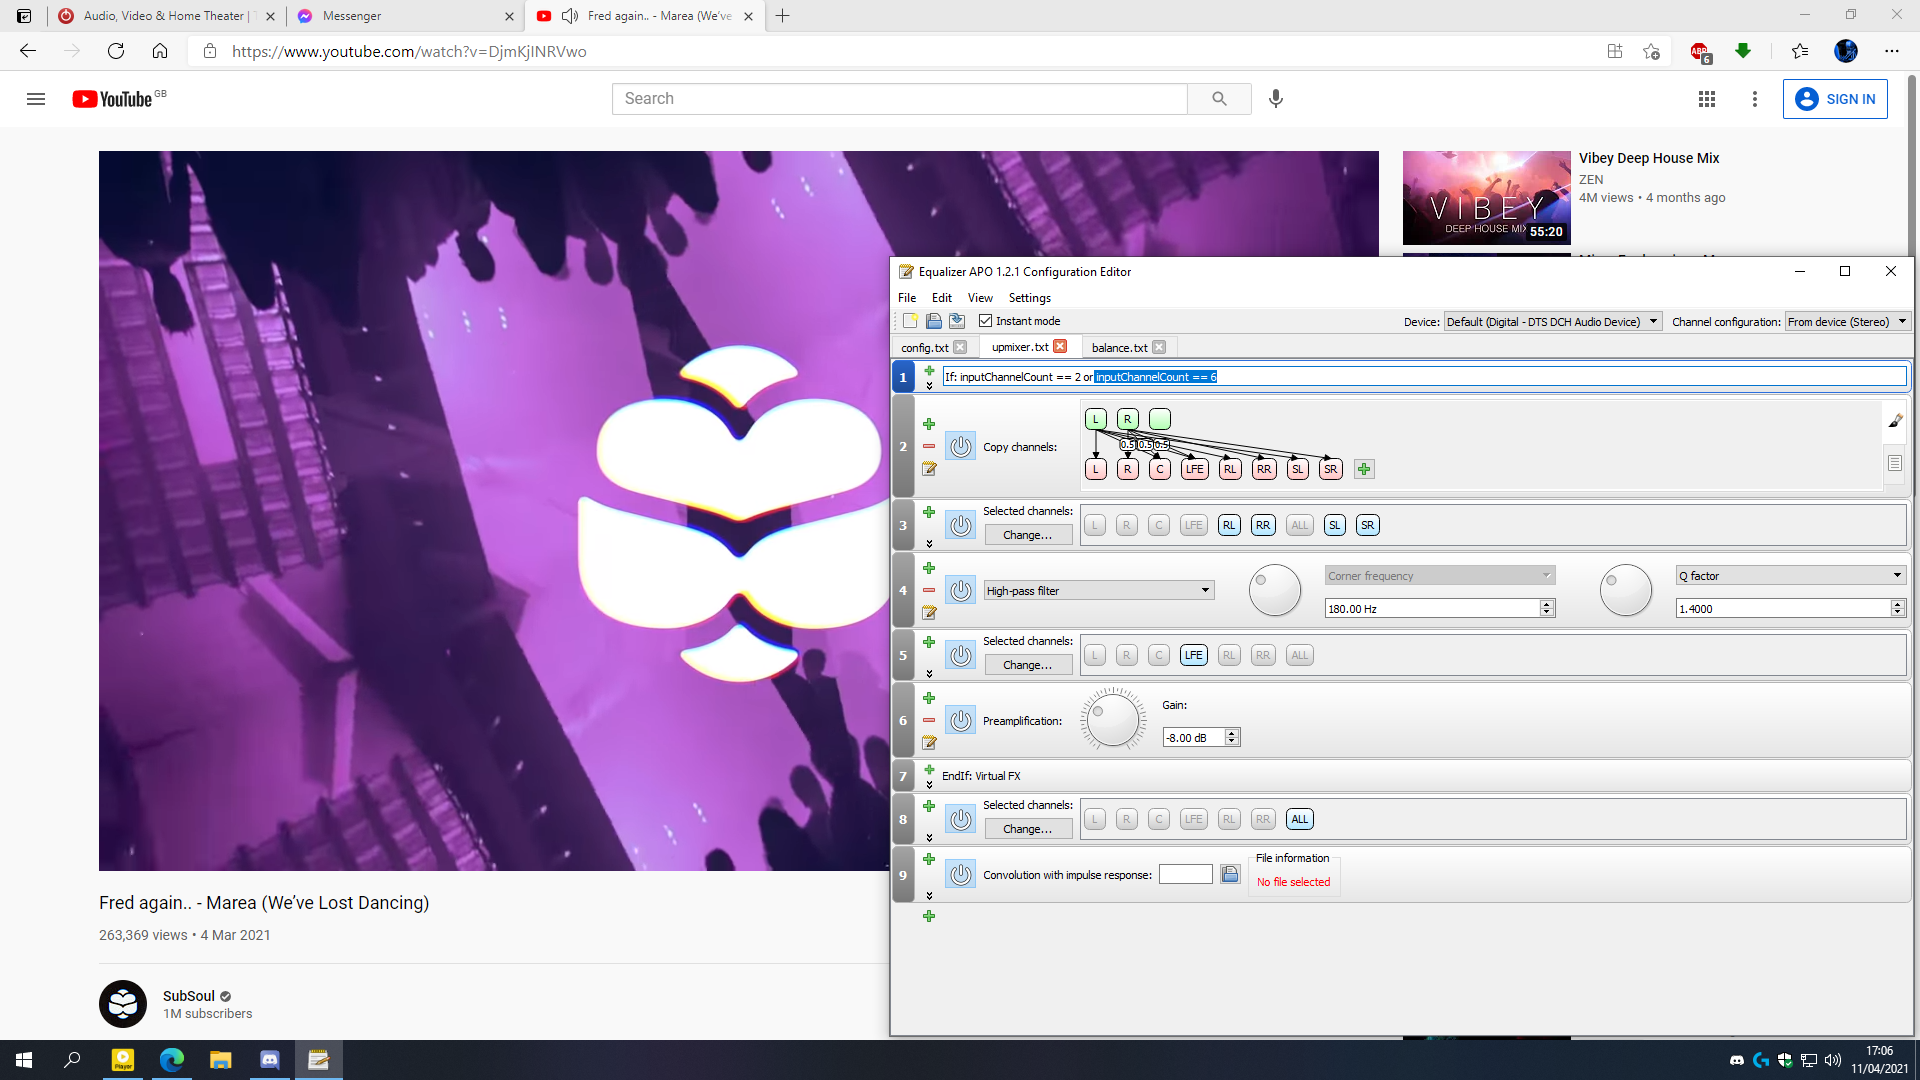Expand the chevron on row 9 Convolution
The width and height of the screenshot is (1920, 1080).
[x=929, y=896]
